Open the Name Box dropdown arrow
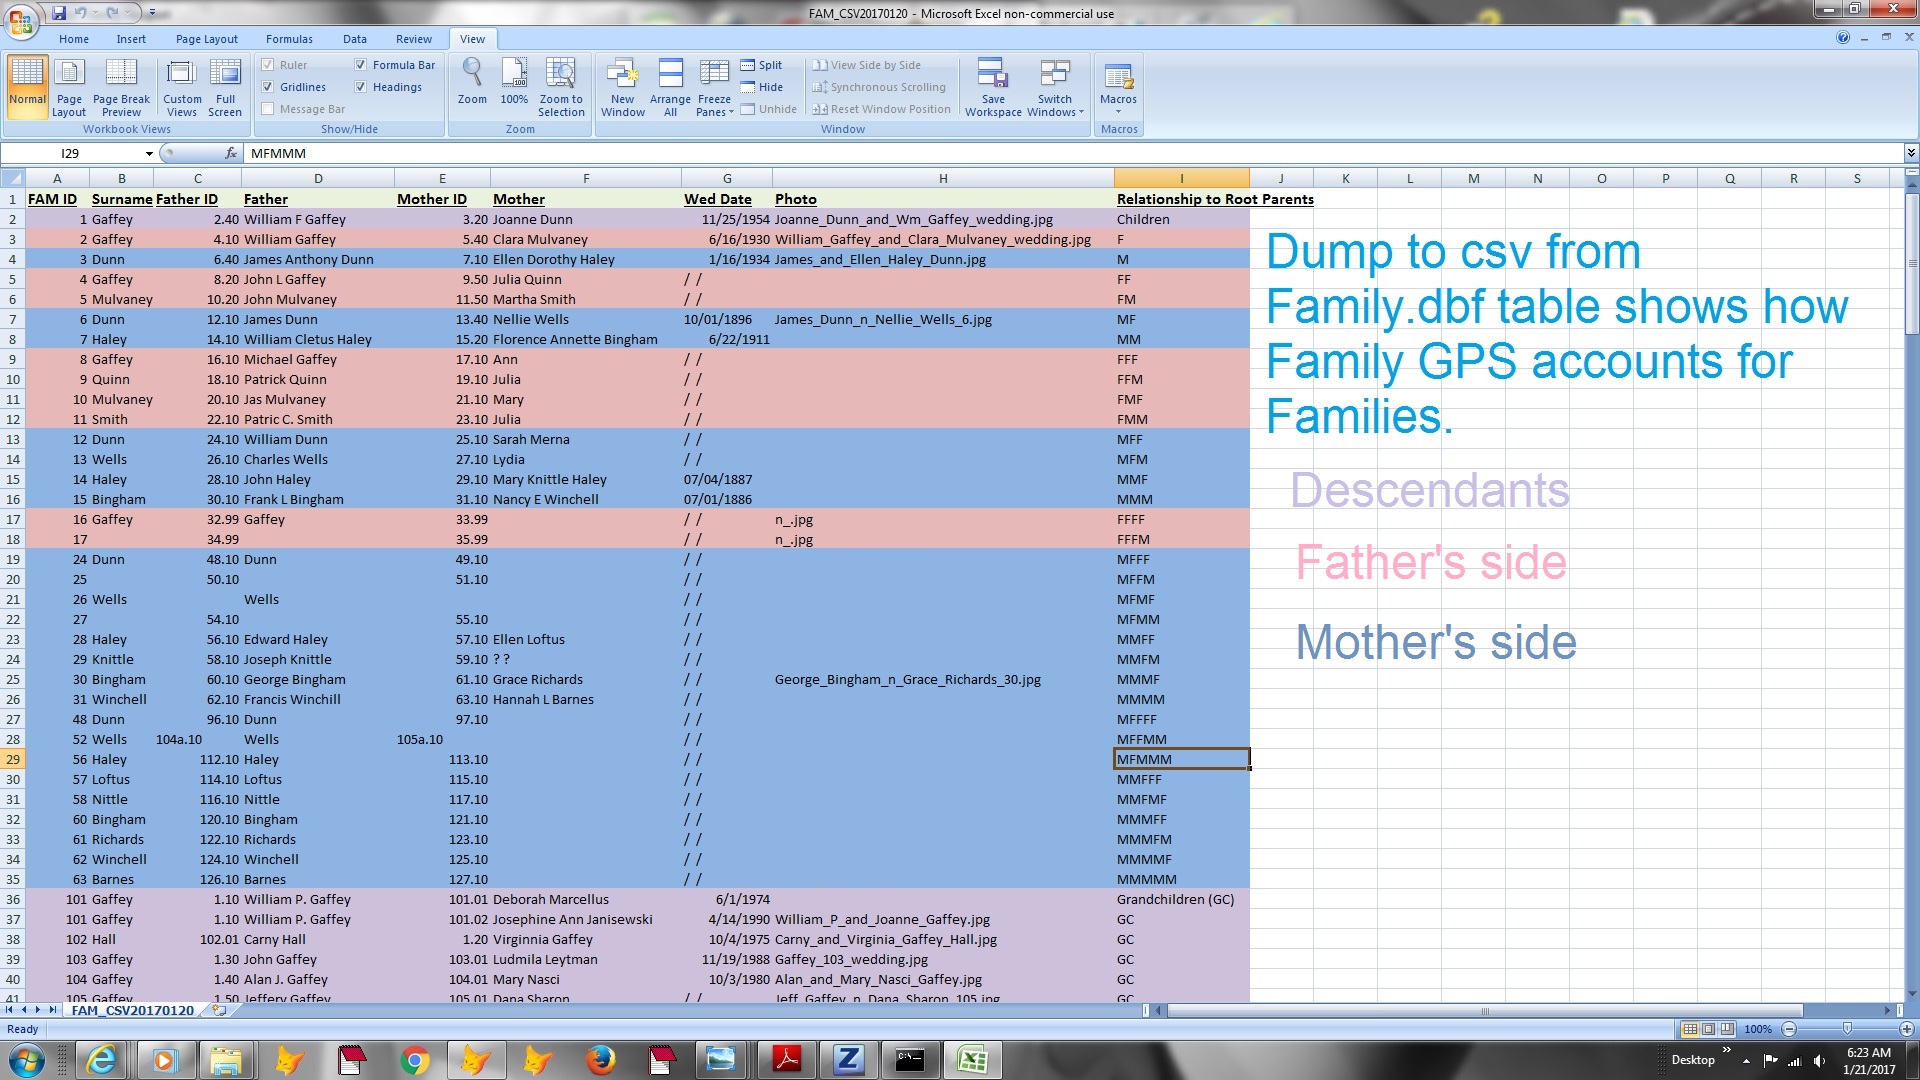Viewport: 1920px width, 1080px height. (149, 153)
